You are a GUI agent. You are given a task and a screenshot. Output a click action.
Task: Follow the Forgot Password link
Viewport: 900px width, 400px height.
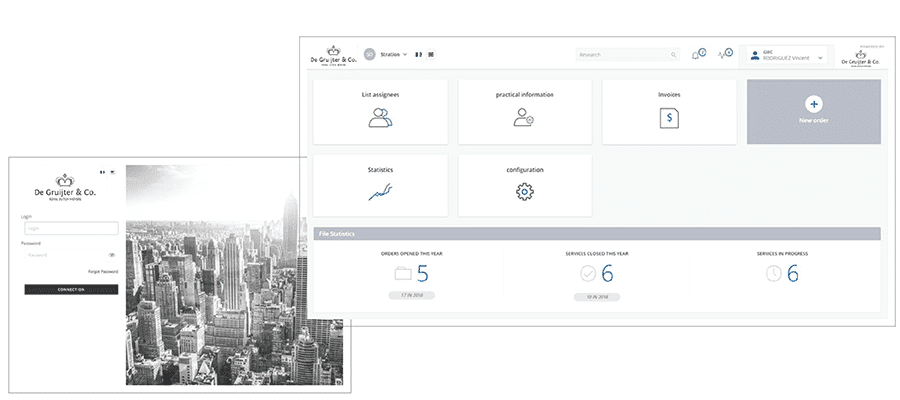click(103, 271)
